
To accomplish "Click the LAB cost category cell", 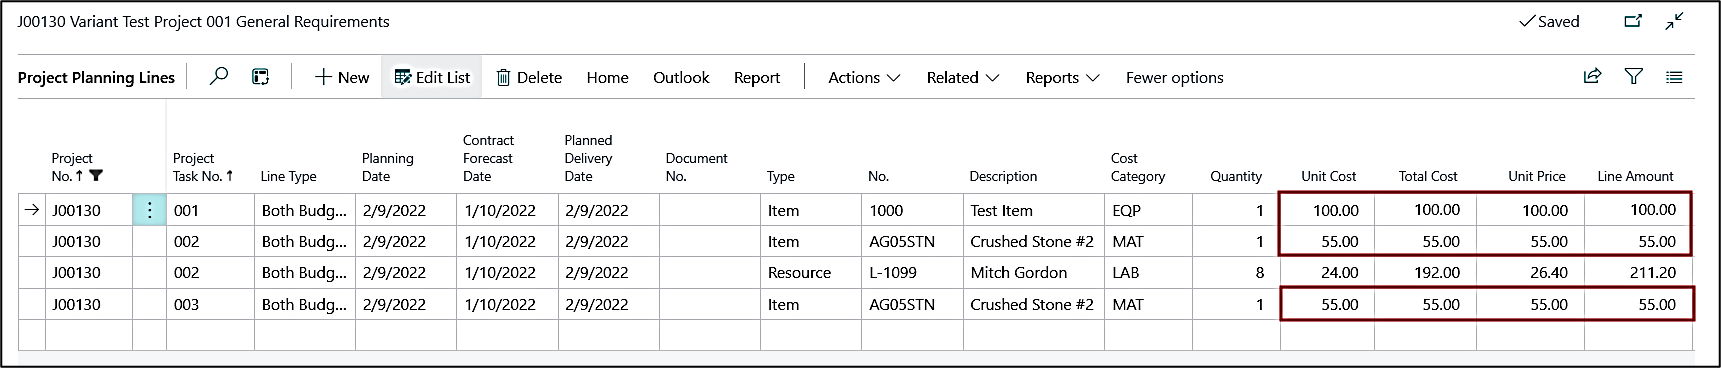I will [1148, 272].
